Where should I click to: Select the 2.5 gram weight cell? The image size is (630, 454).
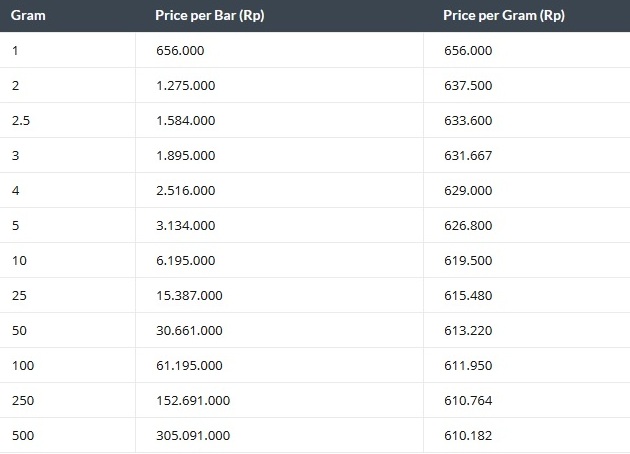[x=68, y=120]
